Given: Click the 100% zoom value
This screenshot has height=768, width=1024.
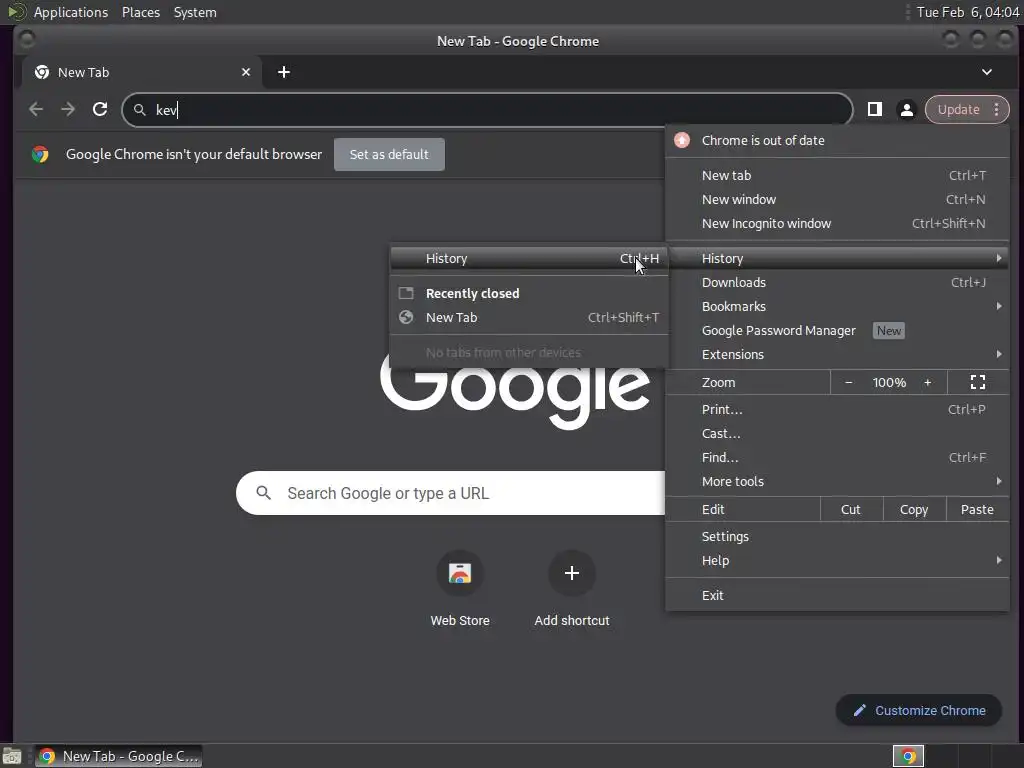Looking at the screenshot, I should tap(889, 382).
